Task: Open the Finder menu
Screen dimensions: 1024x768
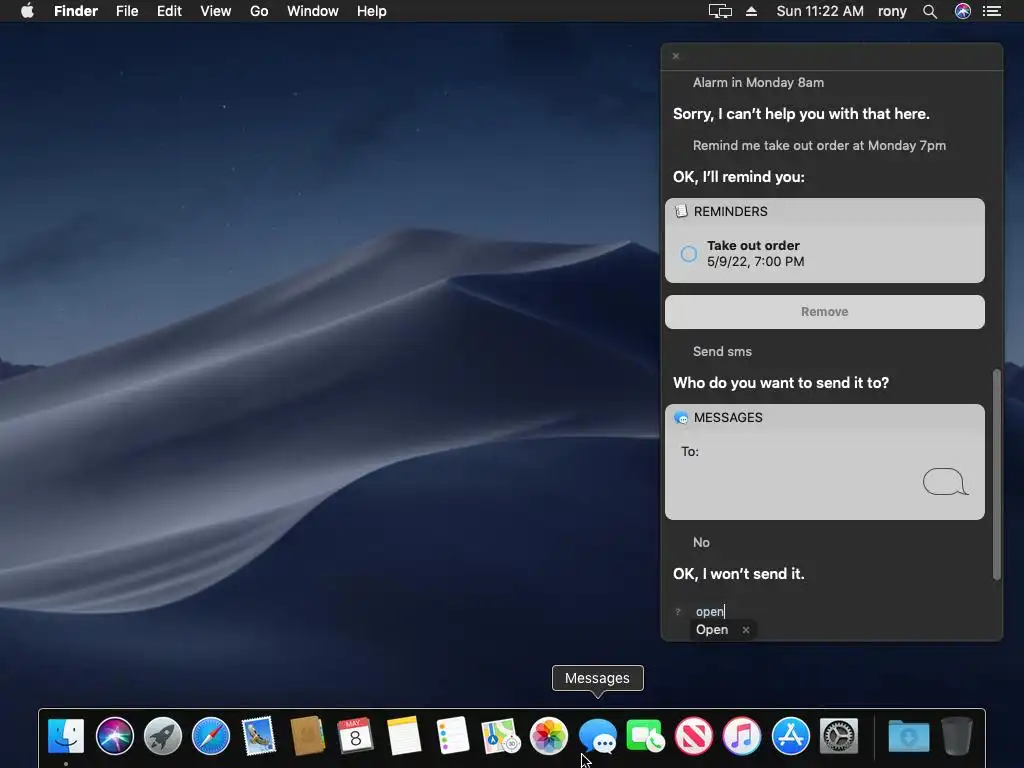Action: (x=76, y=11)
